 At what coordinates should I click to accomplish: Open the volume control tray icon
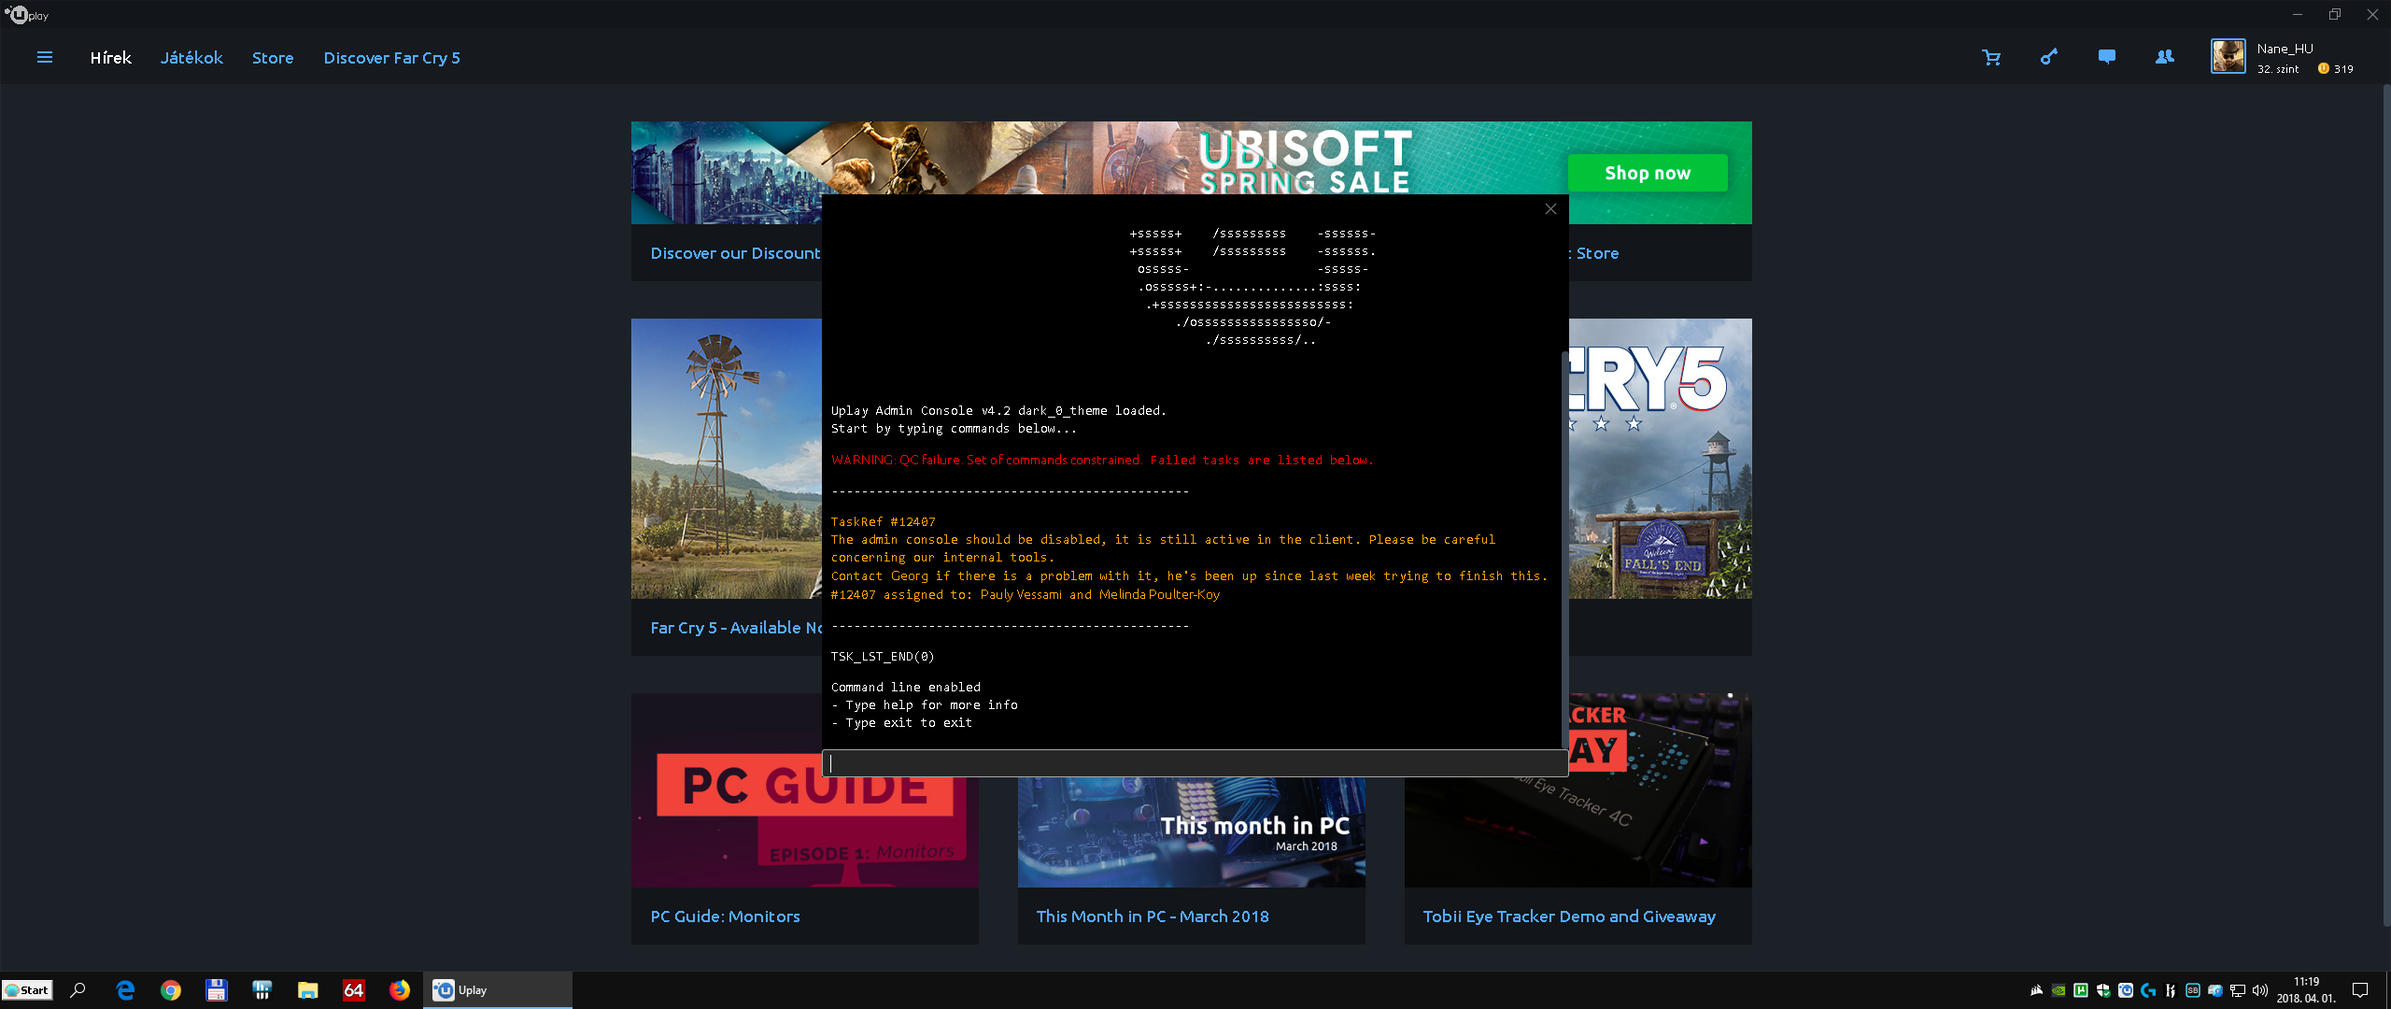tap(2259, 990)
